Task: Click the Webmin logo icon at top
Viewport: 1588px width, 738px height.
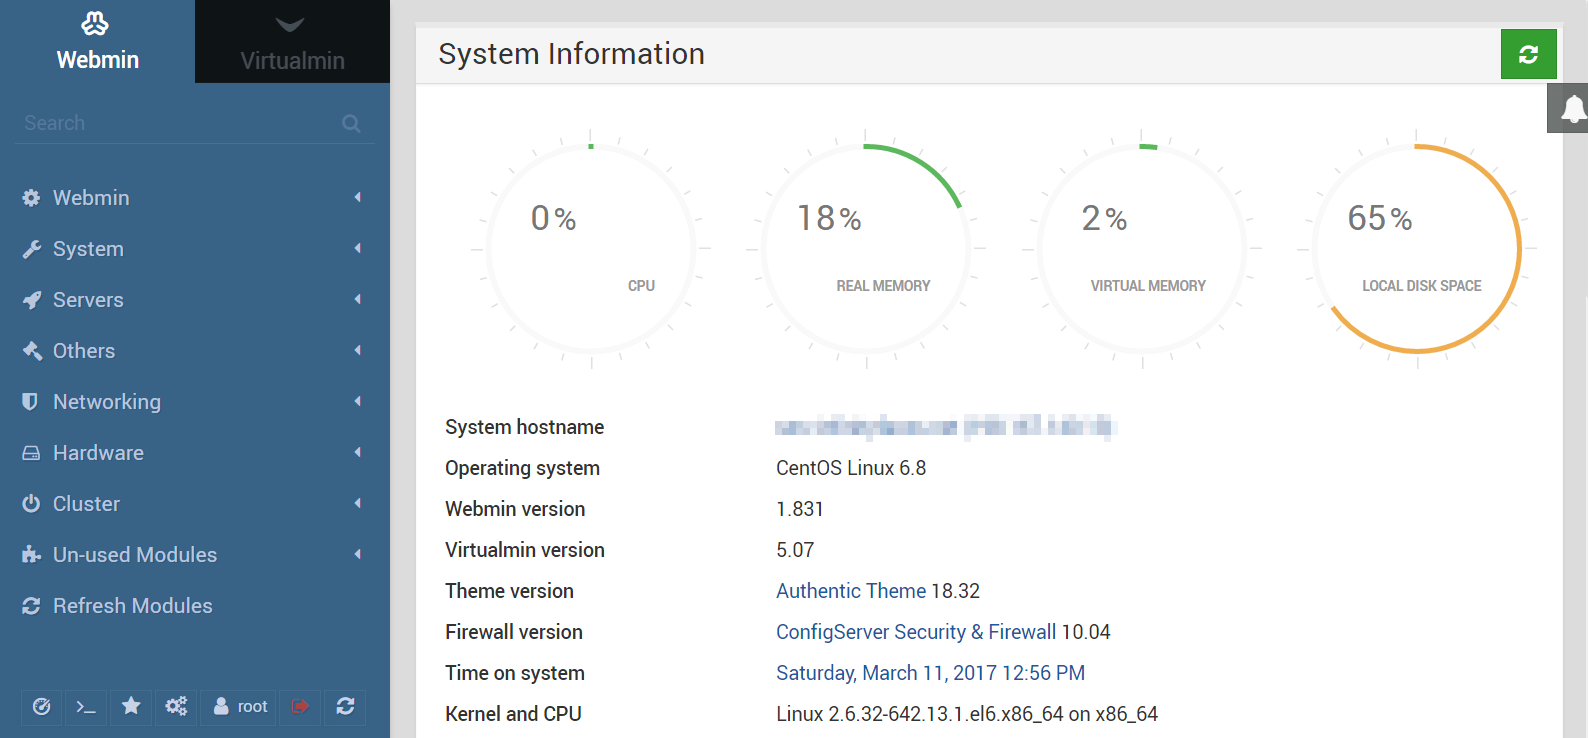Action: click(95, 23)
